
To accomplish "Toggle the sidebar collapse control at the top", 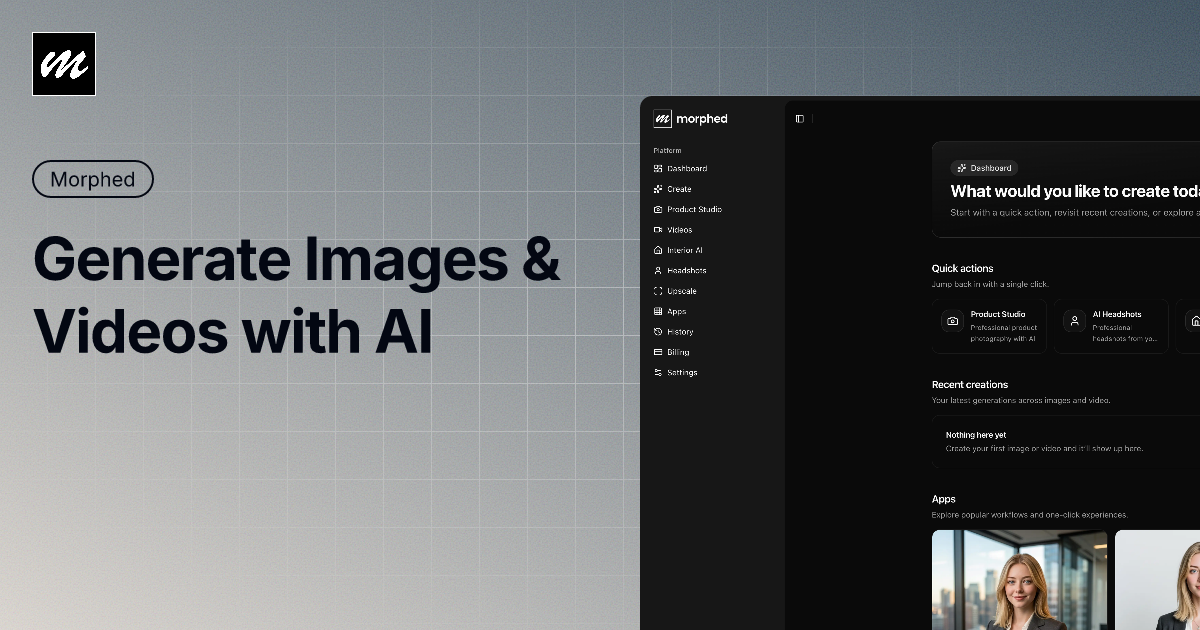I will click(x=800, y=118).
